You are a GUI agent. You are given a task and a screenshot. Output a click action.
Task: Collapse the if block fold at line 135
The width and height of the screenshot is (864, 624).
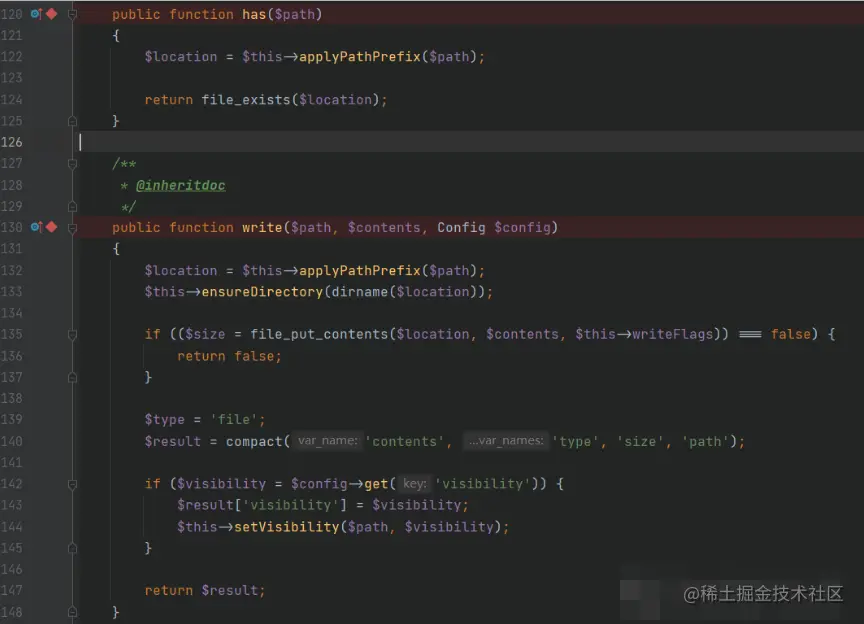coord(72,335)
